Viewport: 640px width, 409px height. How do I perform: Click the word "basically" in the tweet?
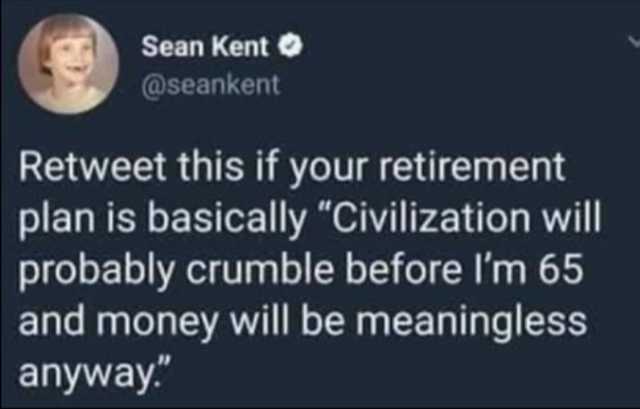(x=227, y=220)
